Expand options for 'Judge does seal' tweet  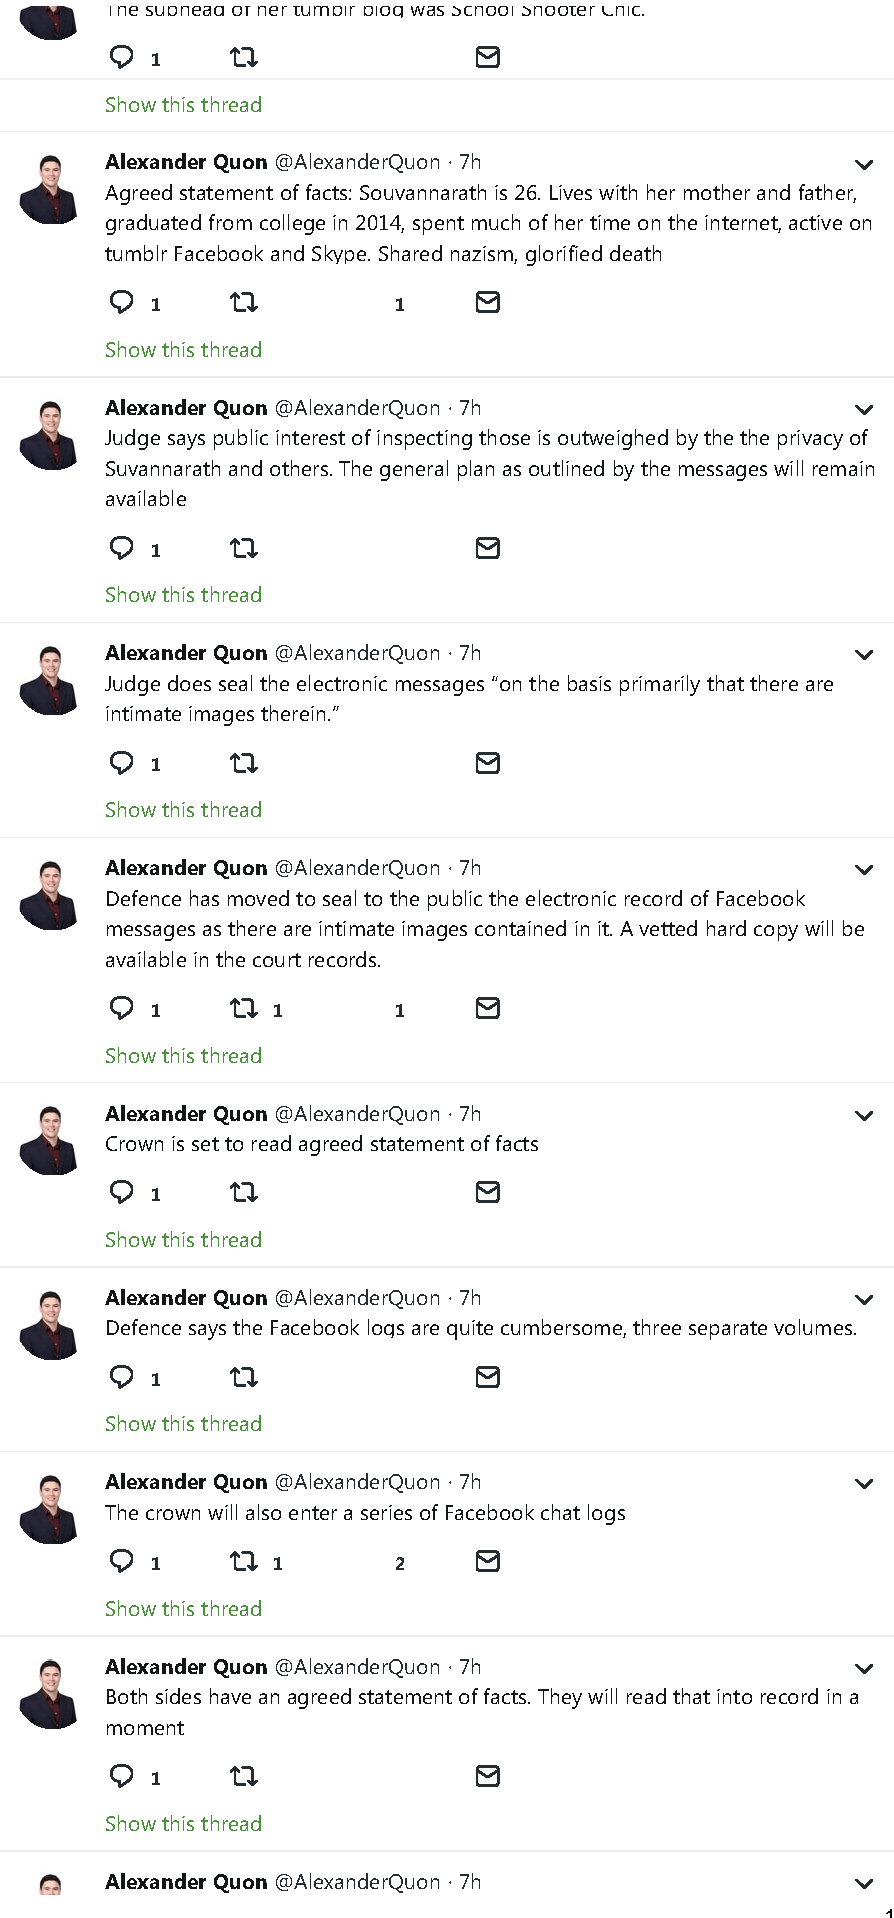coord(864,655)
